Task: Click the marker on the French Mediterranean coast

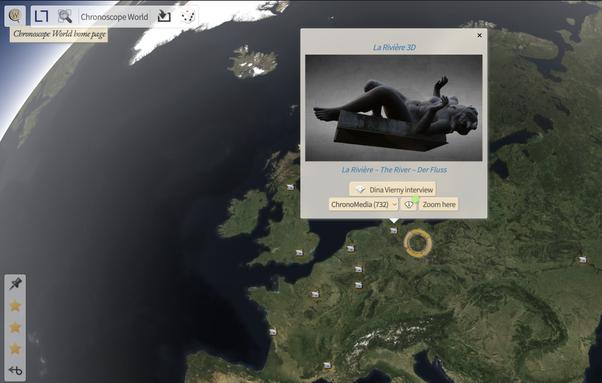Action: [327, 365]
